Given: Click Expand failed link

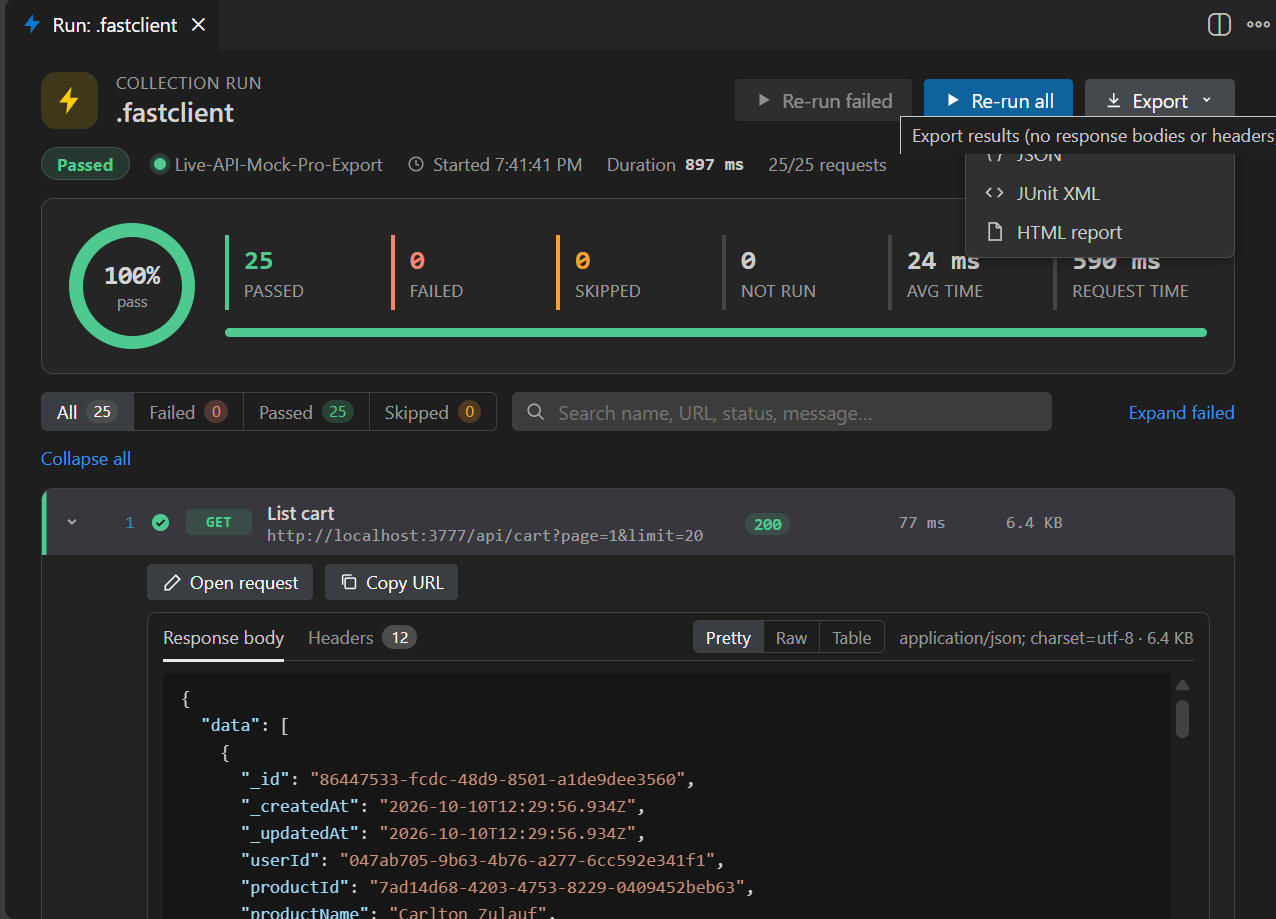Looking at the screenshot, I should tap(1181, 412).
